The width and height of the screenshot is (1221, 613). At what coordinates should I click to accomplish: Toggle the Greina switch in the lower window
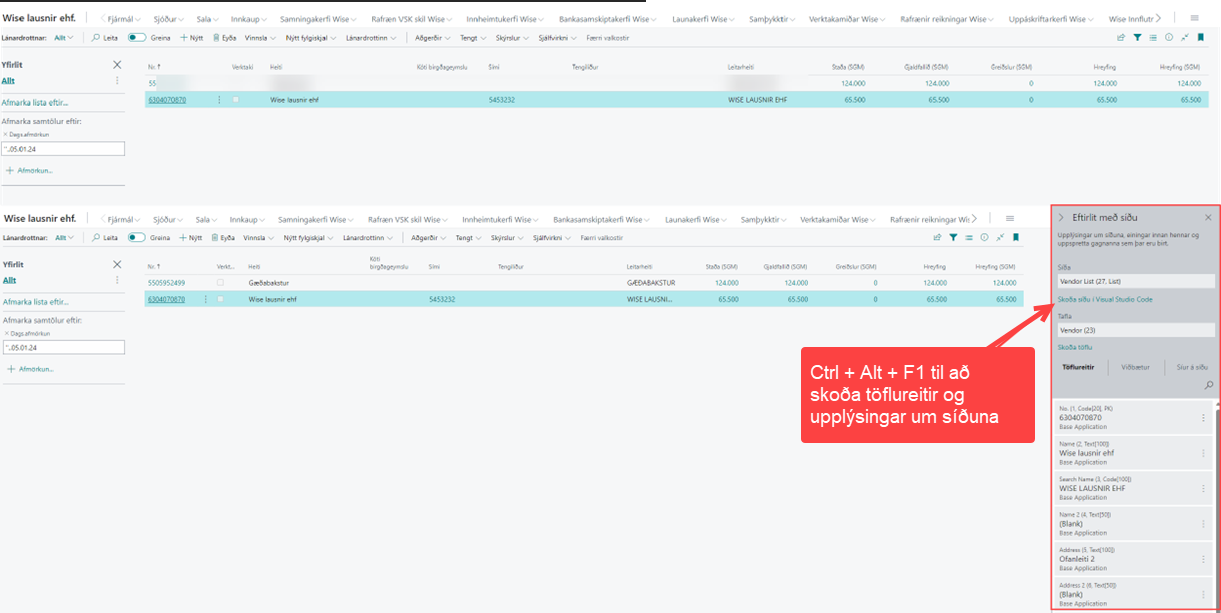137,238
